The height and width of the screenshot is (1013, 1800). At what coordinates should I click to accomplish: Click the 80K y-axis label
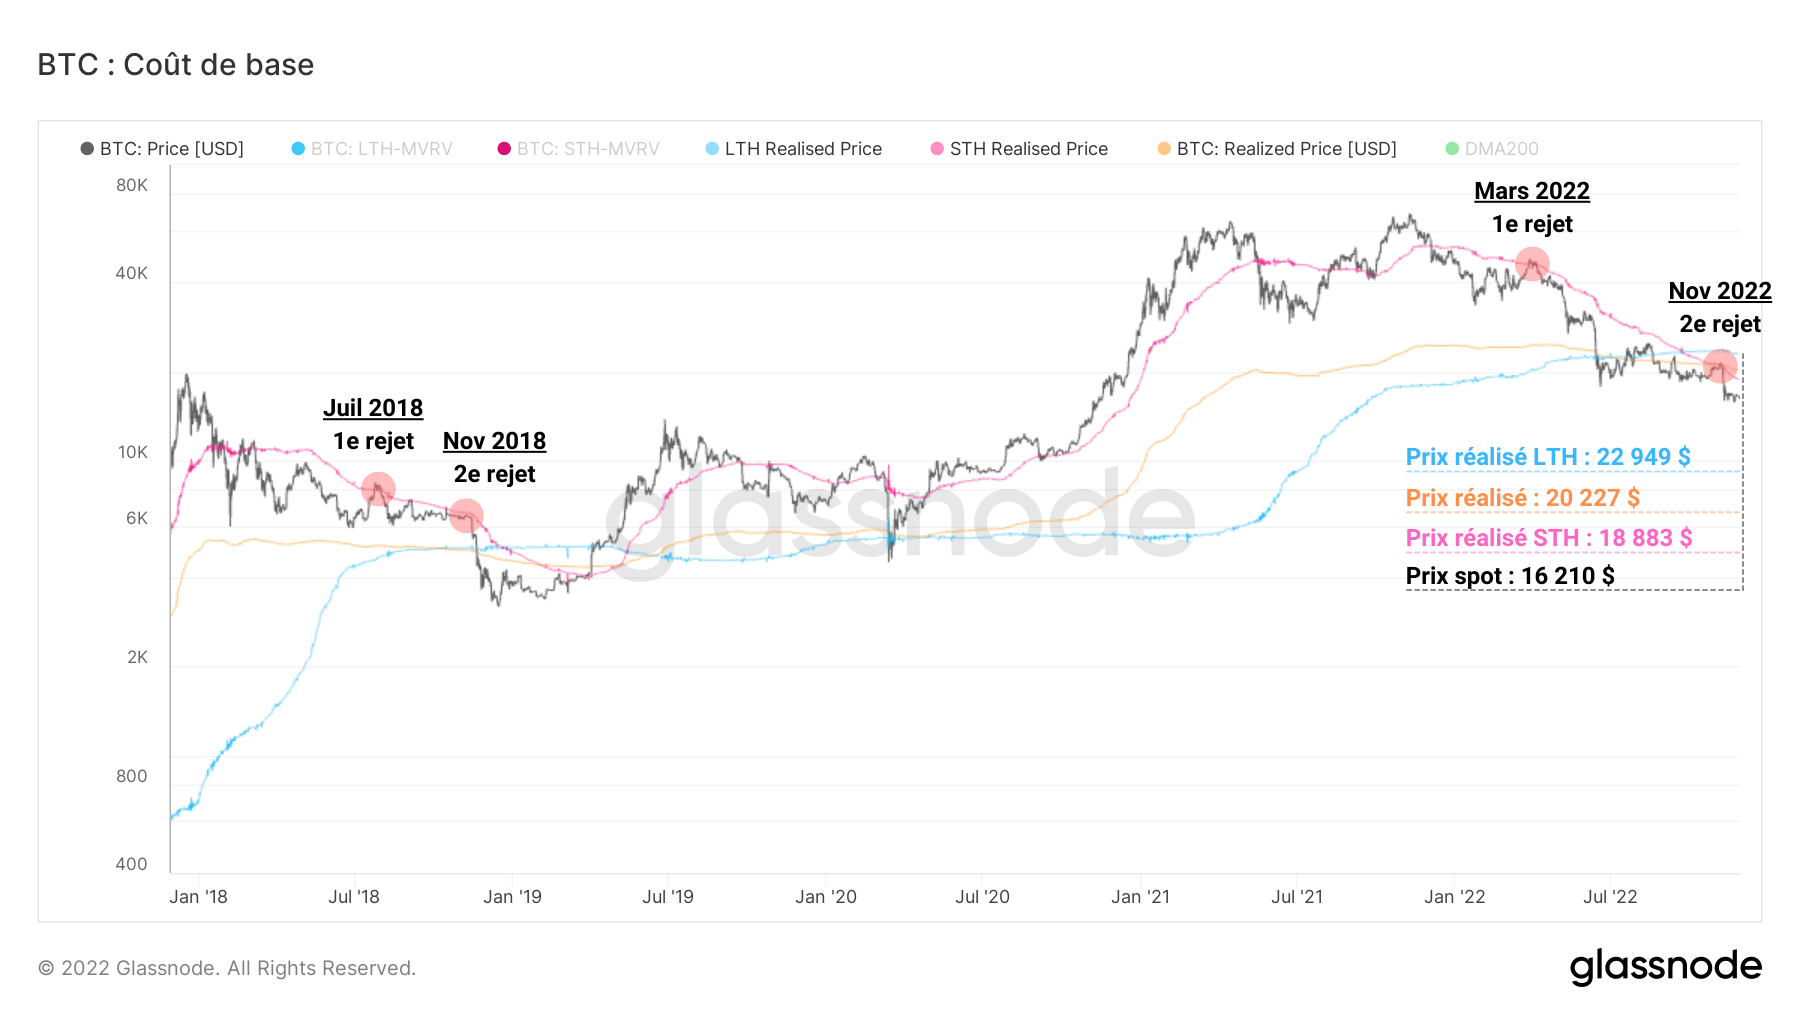tap(132, 185)
